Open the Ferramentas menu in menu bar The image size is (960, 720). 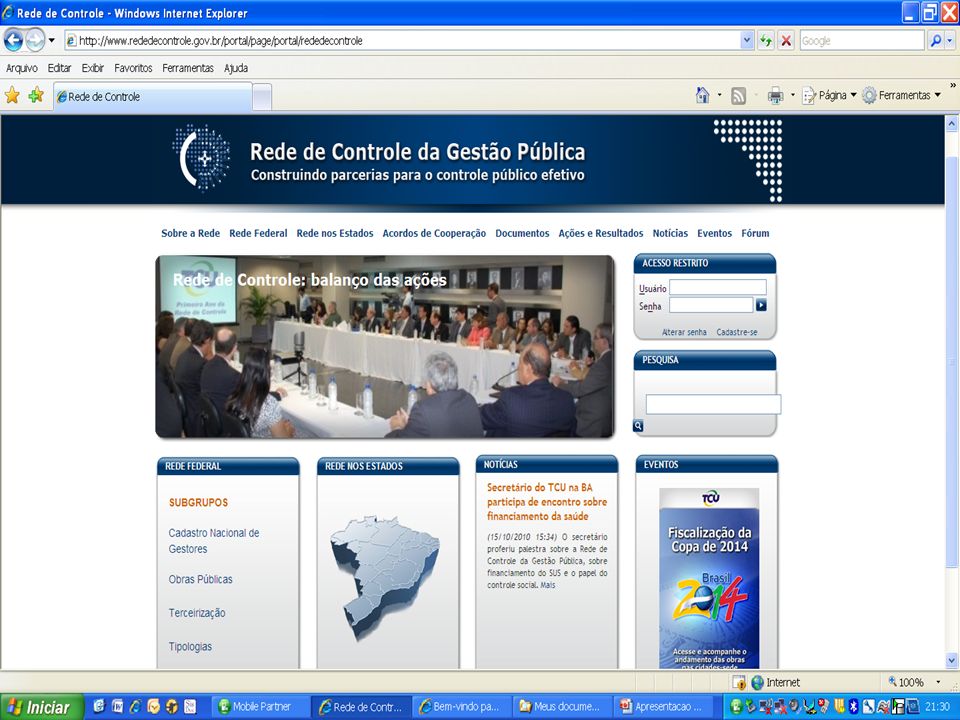pyautogui.click(x=188, y=68)
